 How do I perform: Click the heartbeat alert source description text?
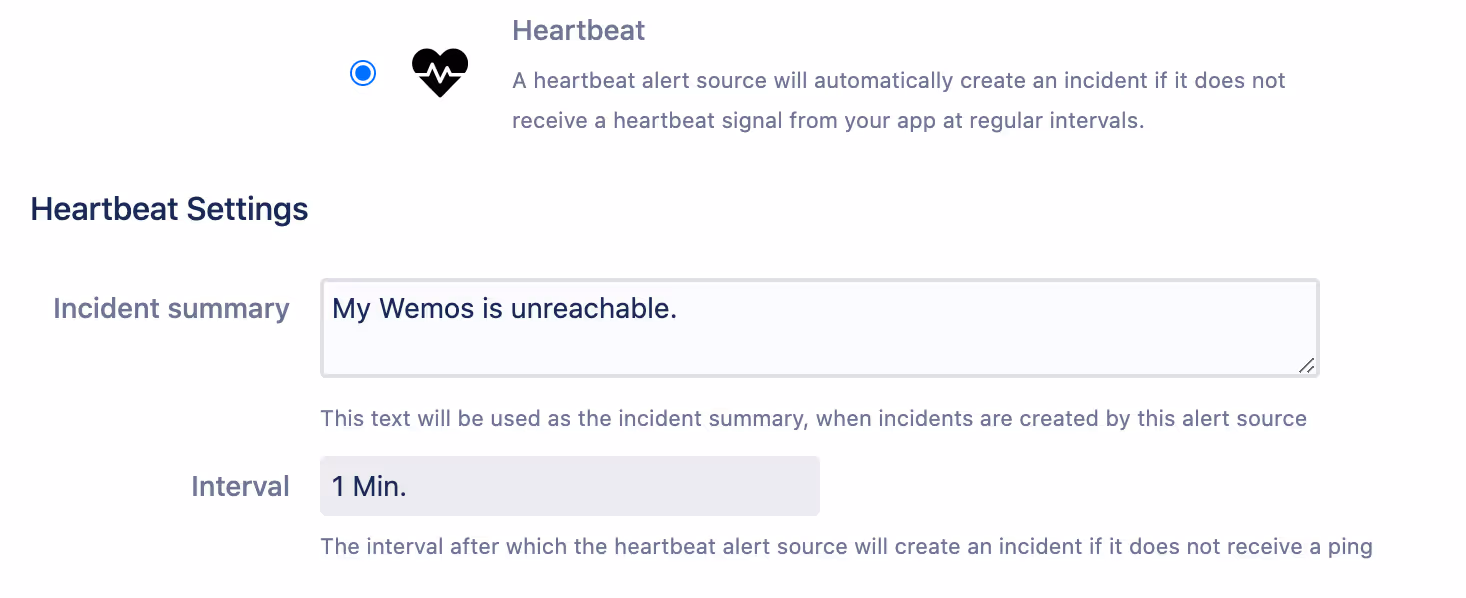[x=898, y=100]
